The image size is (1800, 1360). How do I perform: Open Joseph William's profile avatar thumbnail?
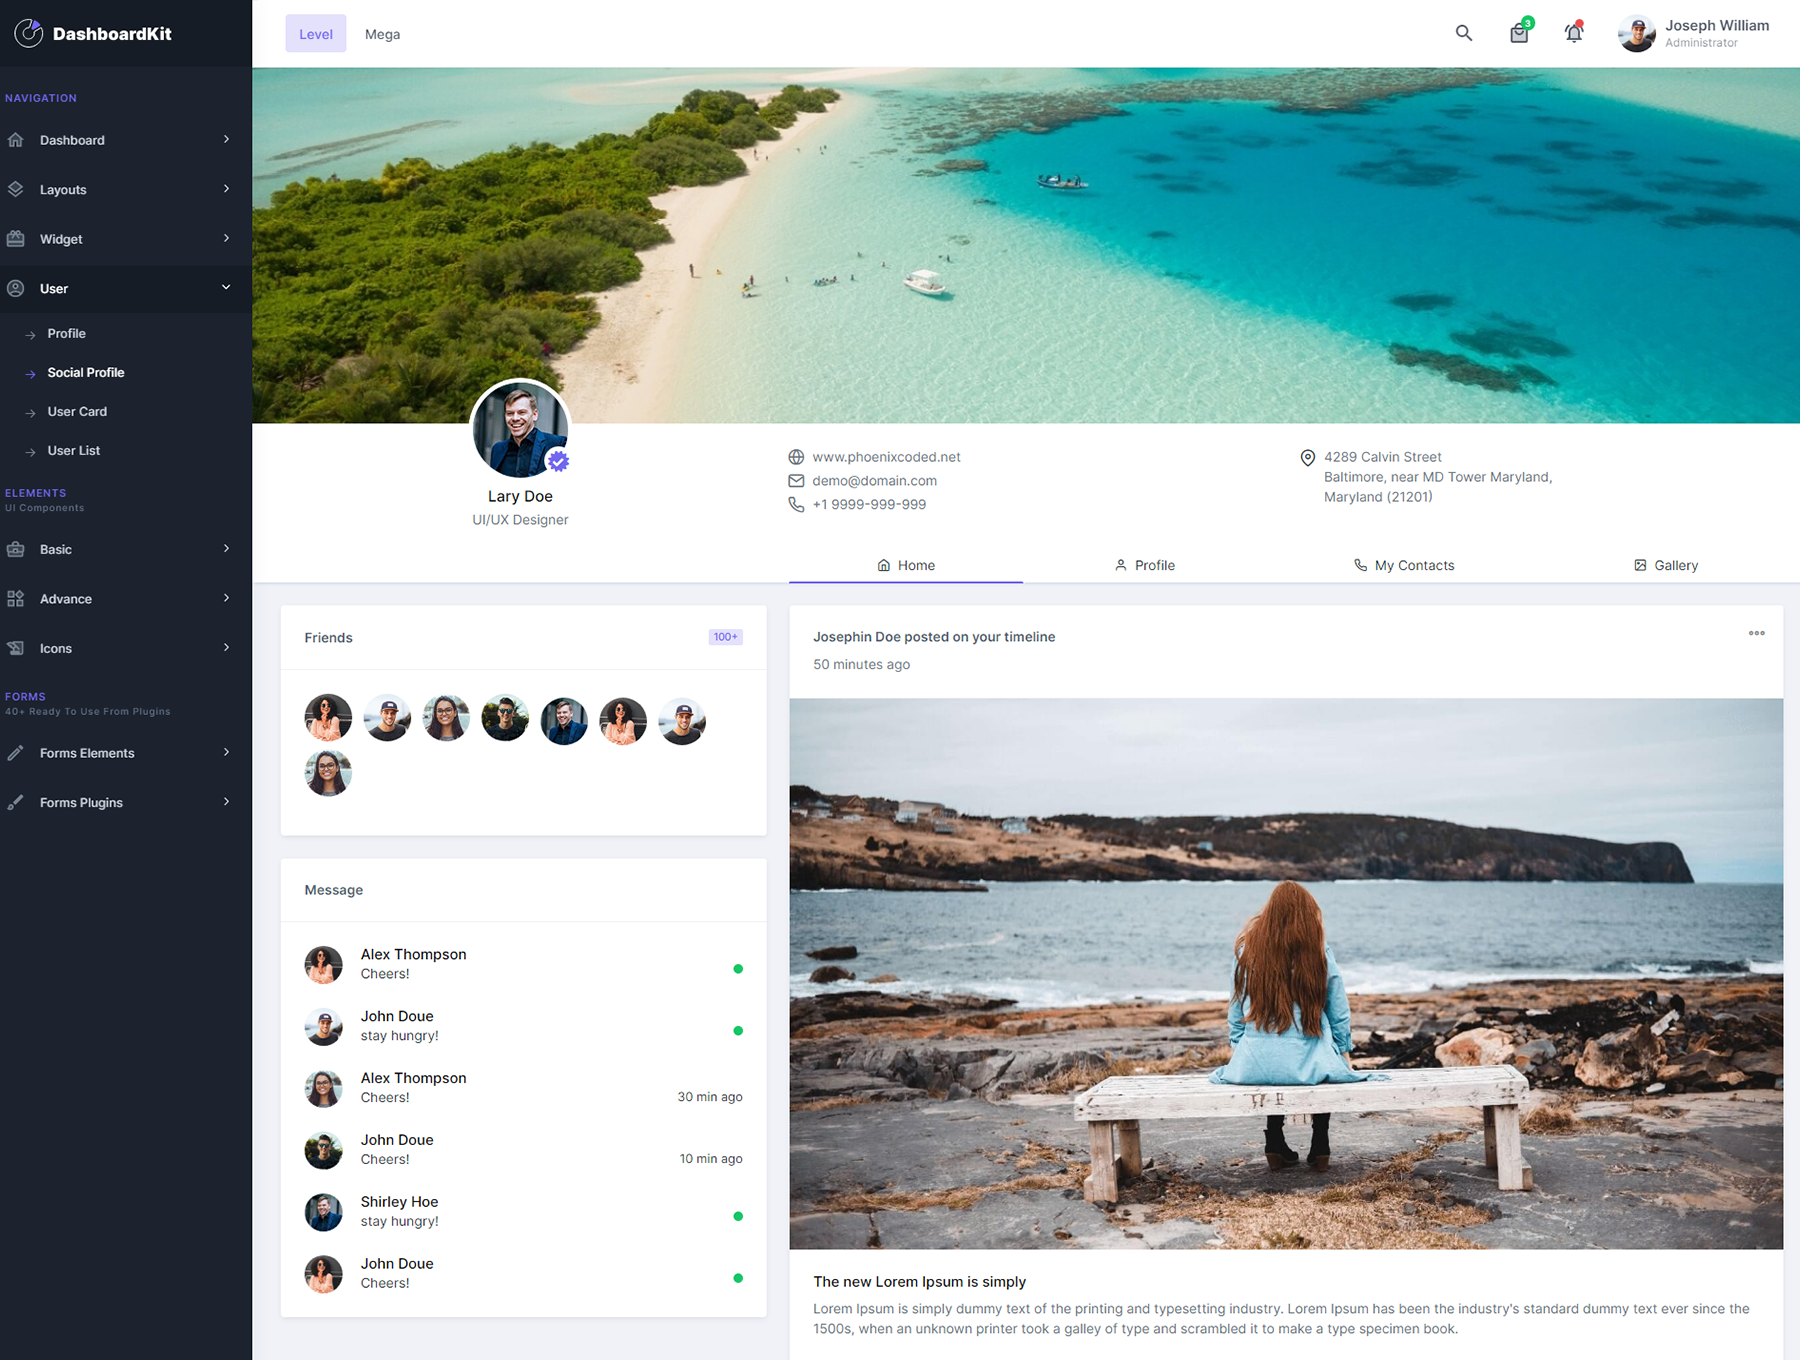pyautogui.click(x=1636, y=33)
